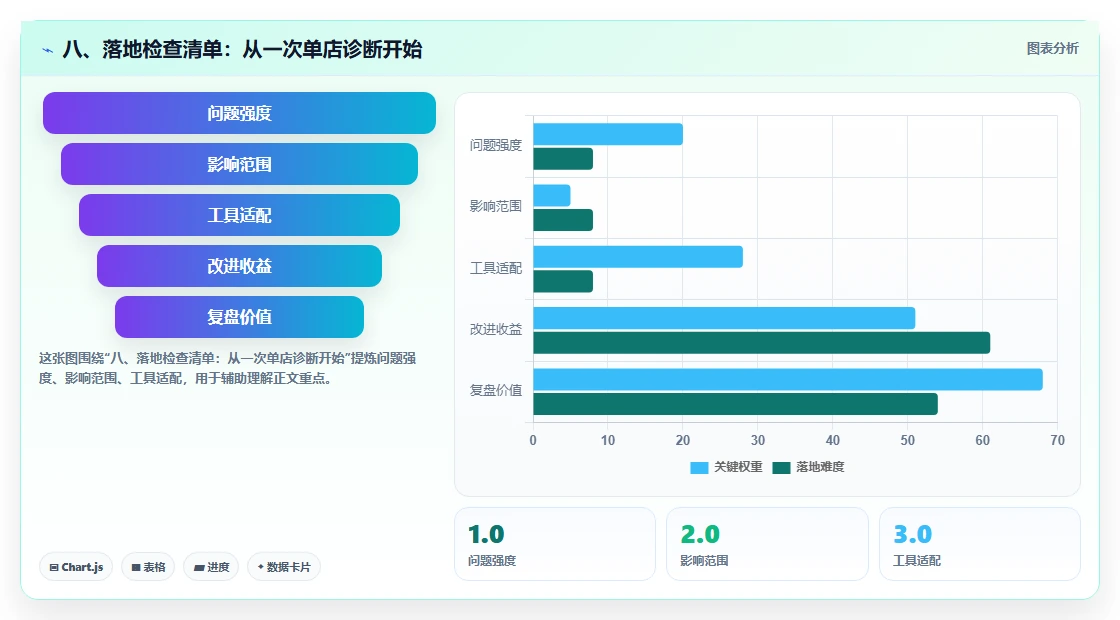This screenshot has height=620, width=1120.
Task: Click the 问题强度 chart axis label
Action: [x=496, y=146]
